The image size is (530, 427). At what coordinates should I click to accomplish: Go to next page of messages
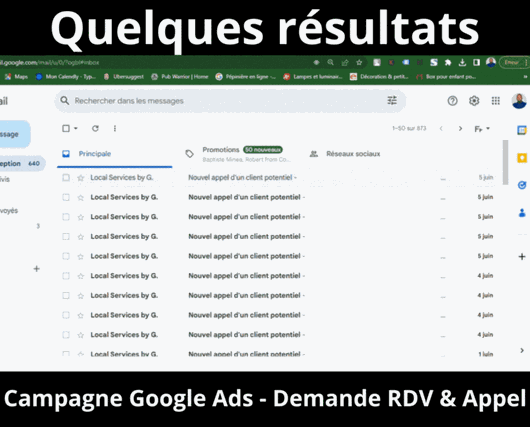point(460,128)
